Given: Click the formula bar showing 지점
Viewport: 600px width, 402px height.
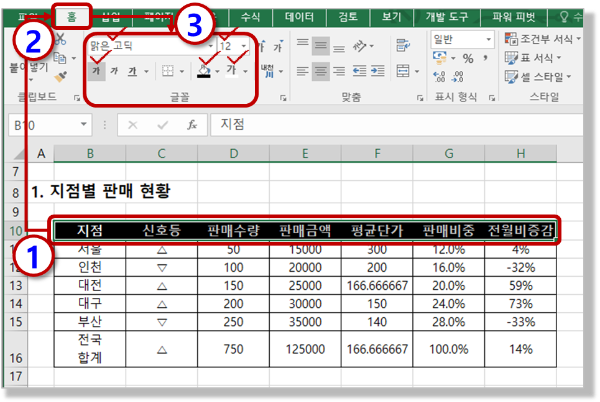Looking at the screenshot, I should 396,125.
